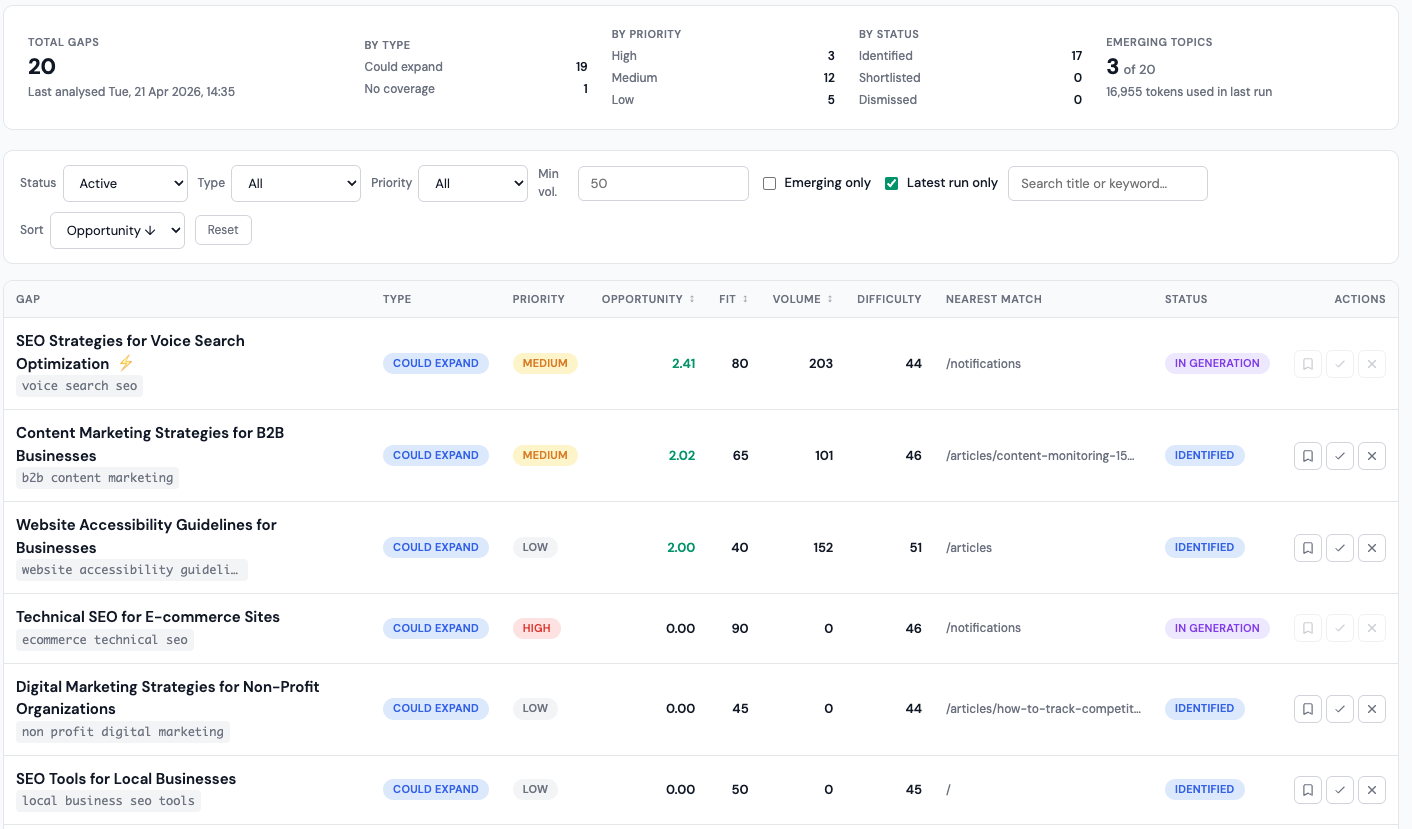Open the Status filter dropdown set to Active
Image resolution: width=1412 pixels, height=829 pixels.
(125, 183)
